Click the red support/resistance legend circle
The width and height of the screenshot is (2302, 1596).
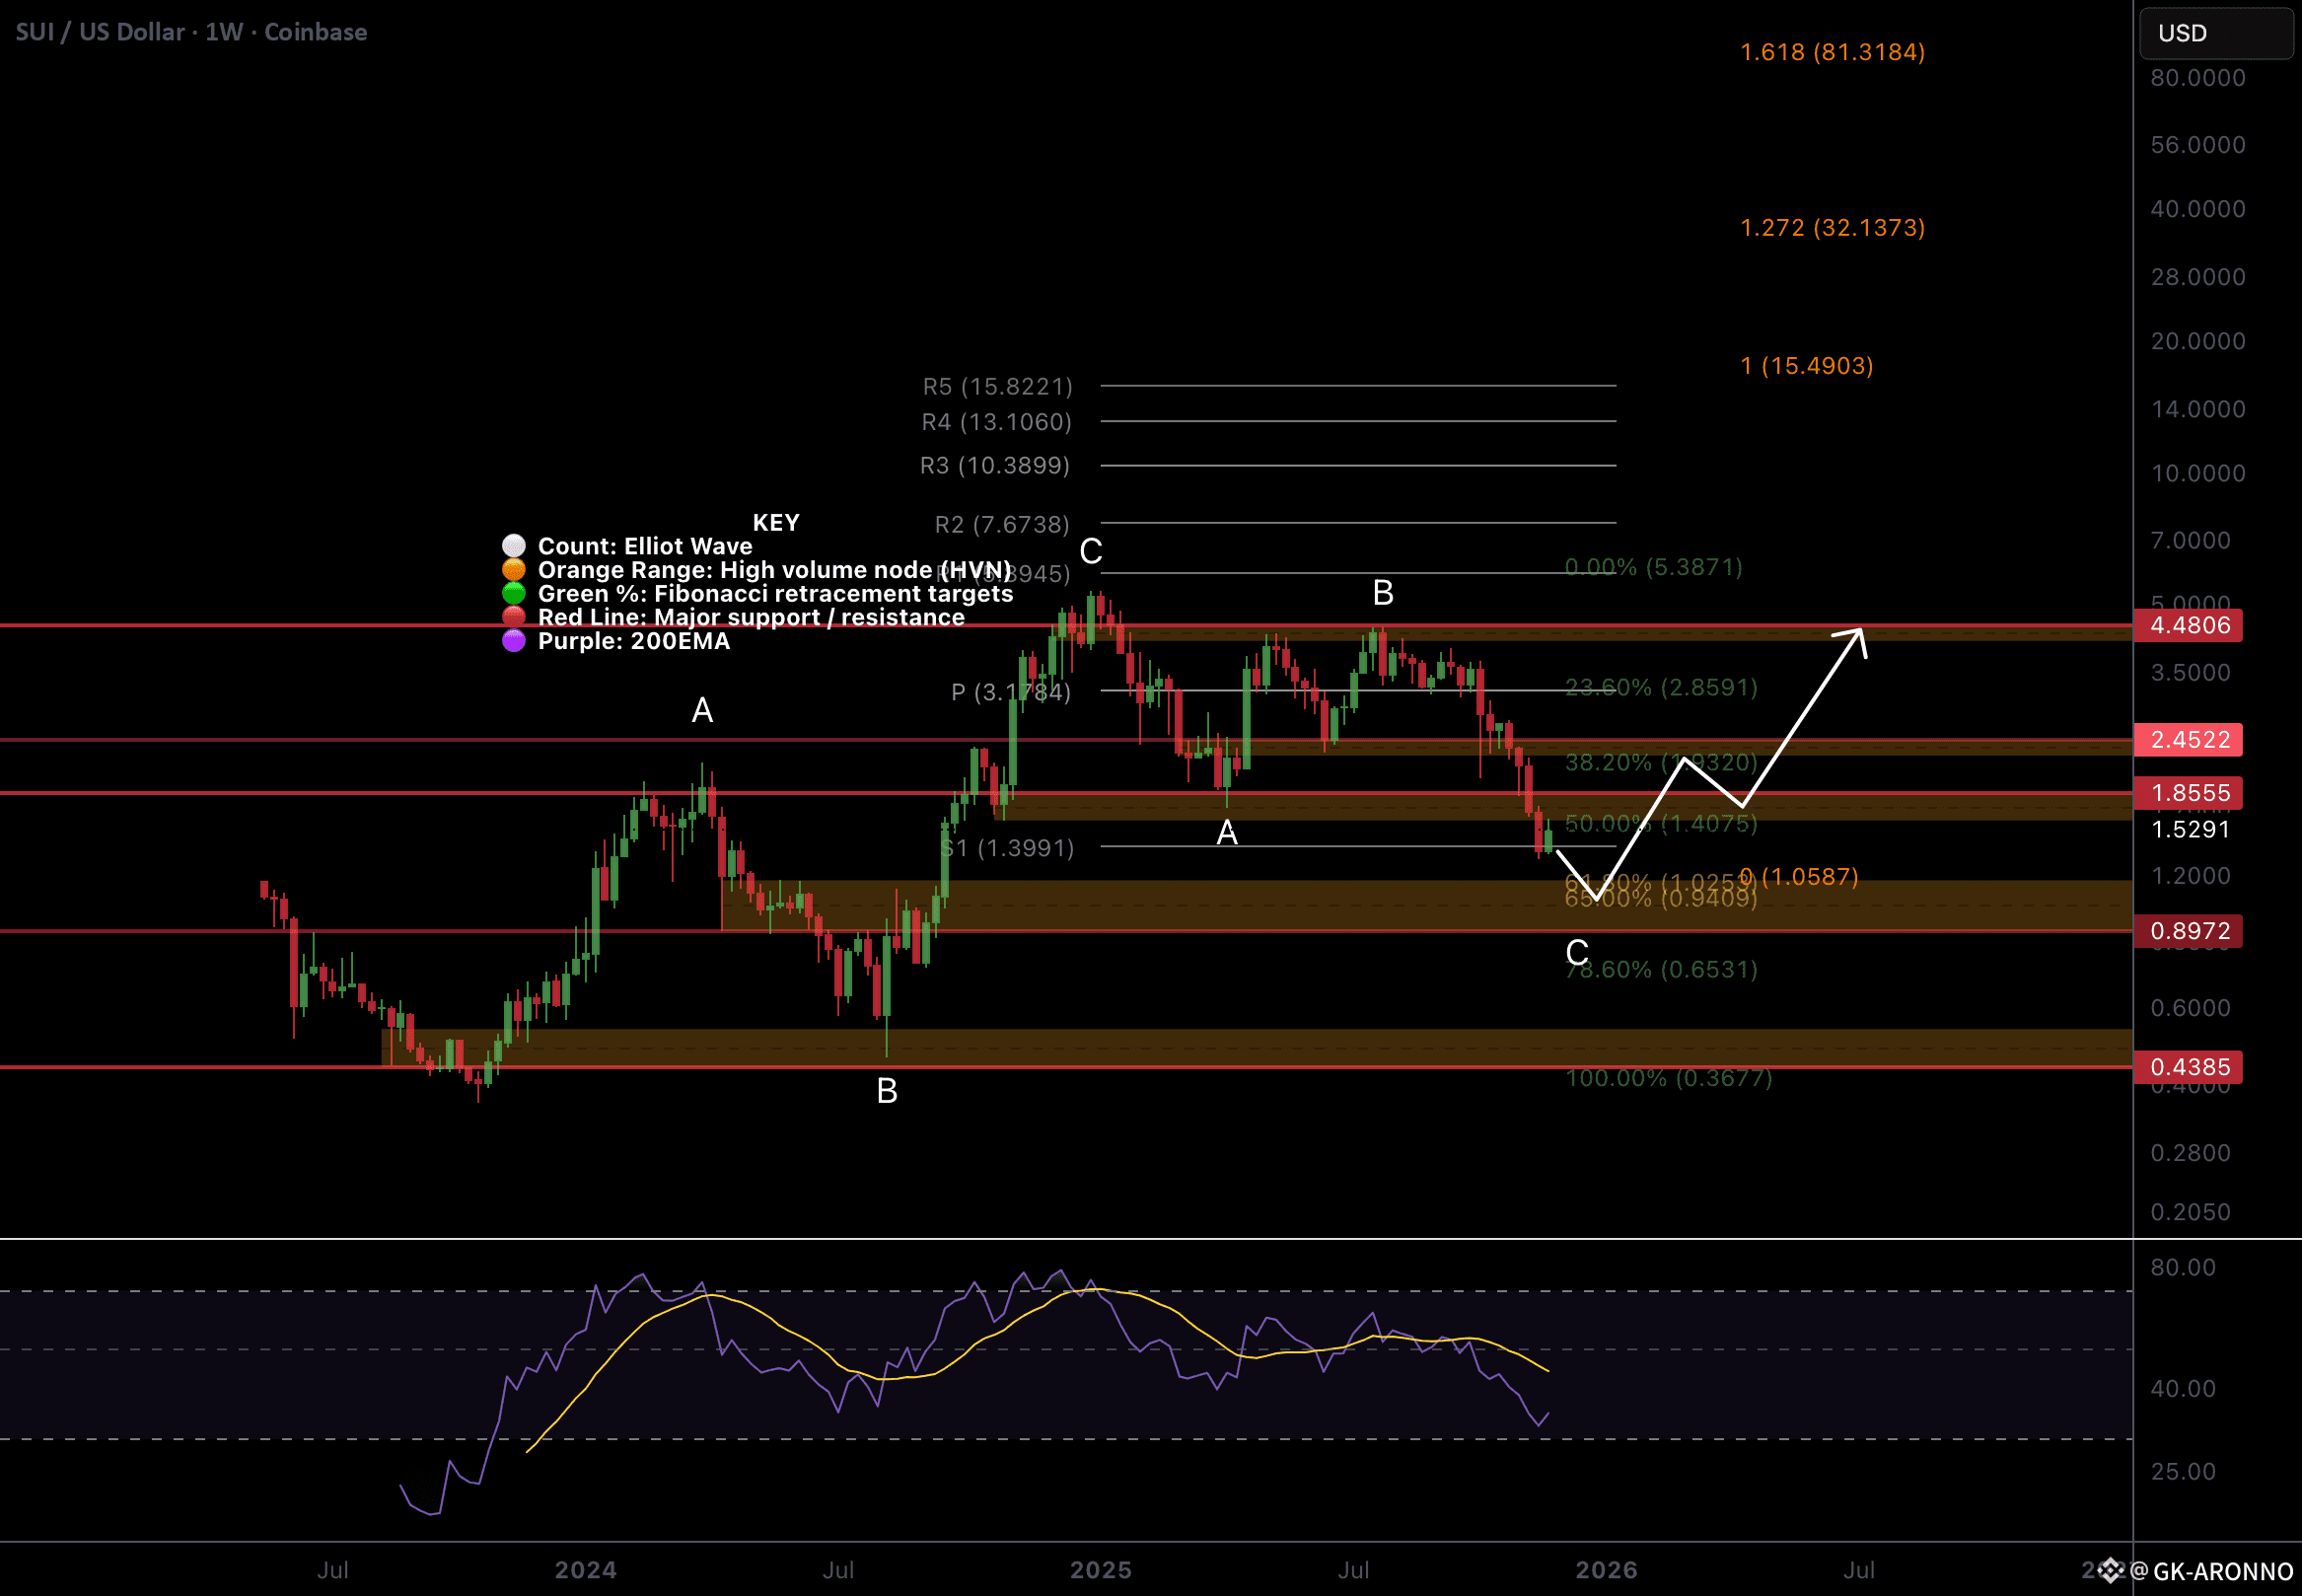[513, 617]
